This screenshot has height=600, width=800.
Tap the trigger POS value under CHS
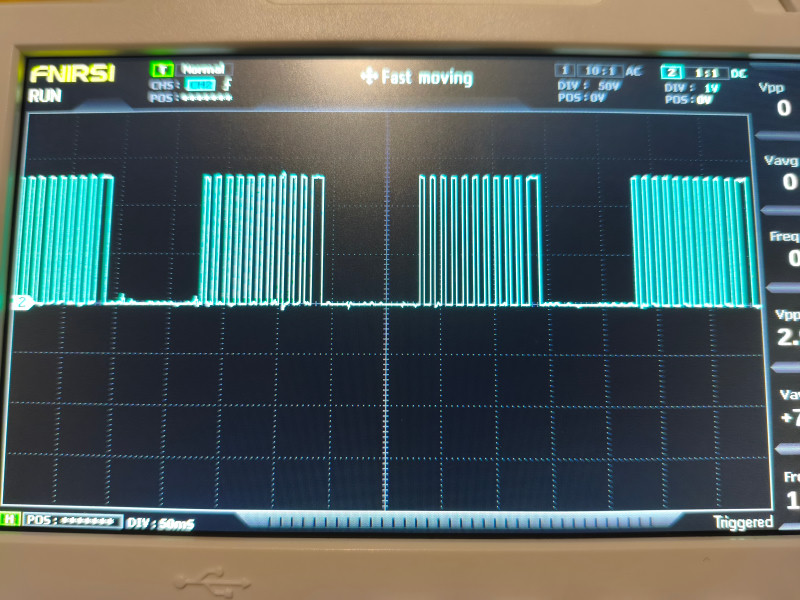191,97
